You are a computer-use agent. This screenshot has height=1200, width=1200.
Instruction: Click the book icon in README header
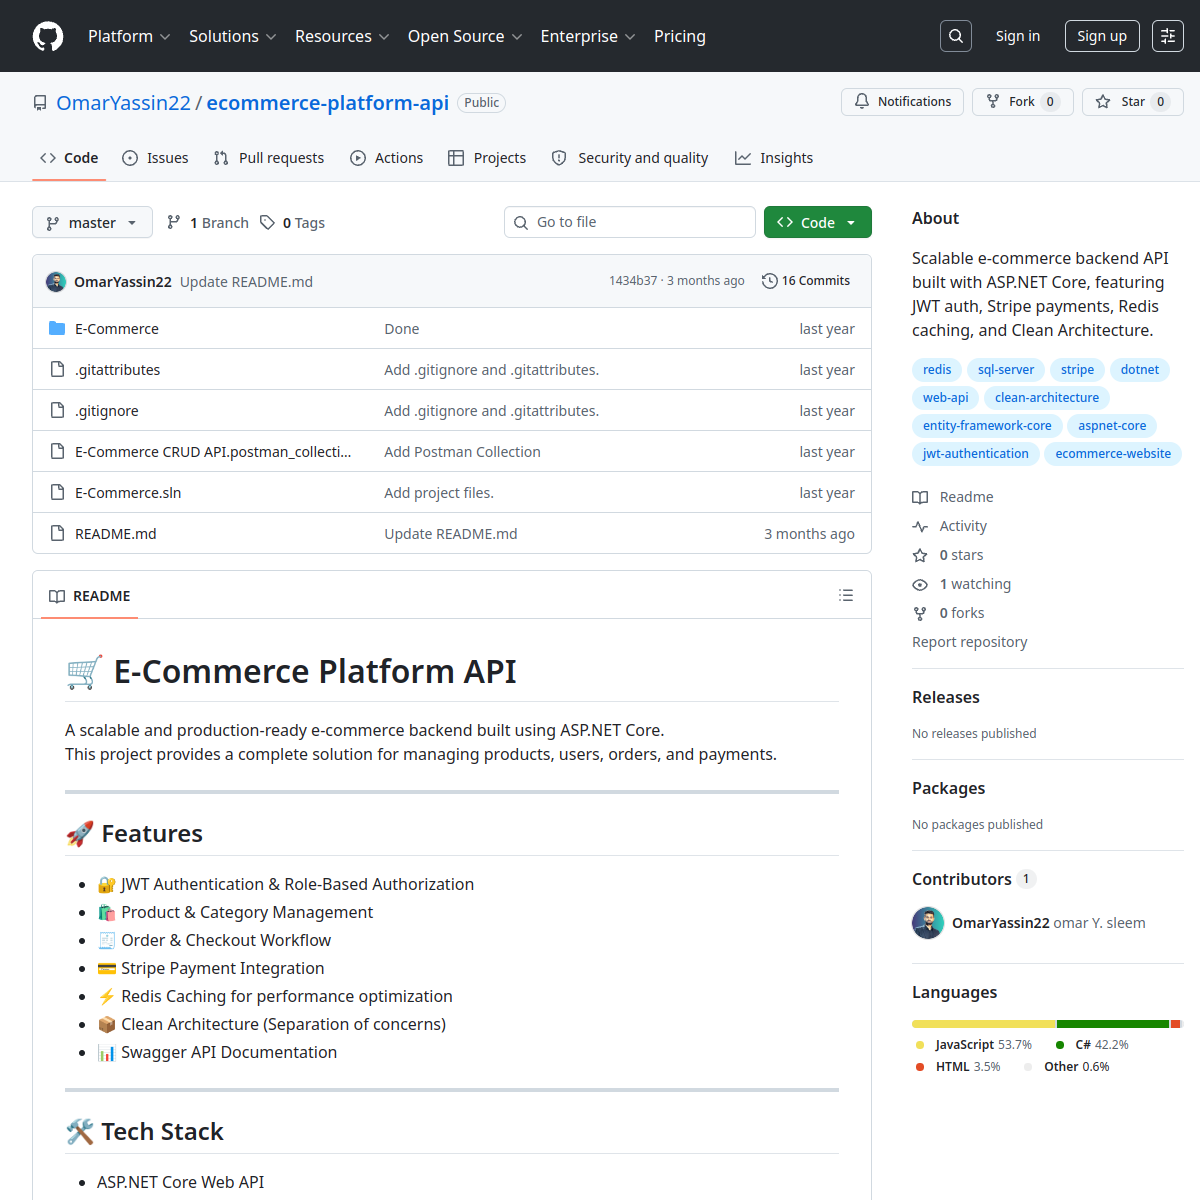click(57, 596)
